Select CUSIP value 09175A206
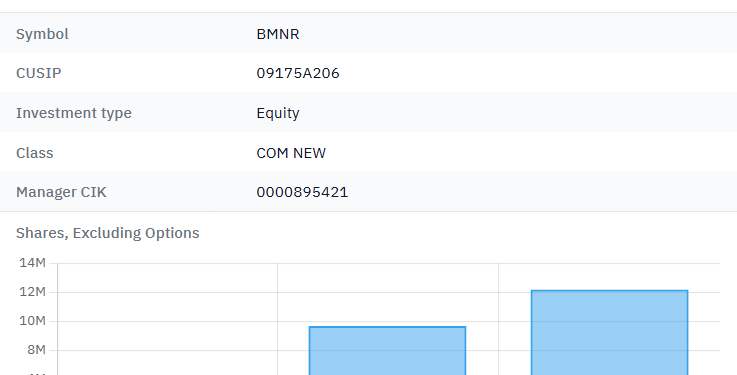 tap(298, 73)
